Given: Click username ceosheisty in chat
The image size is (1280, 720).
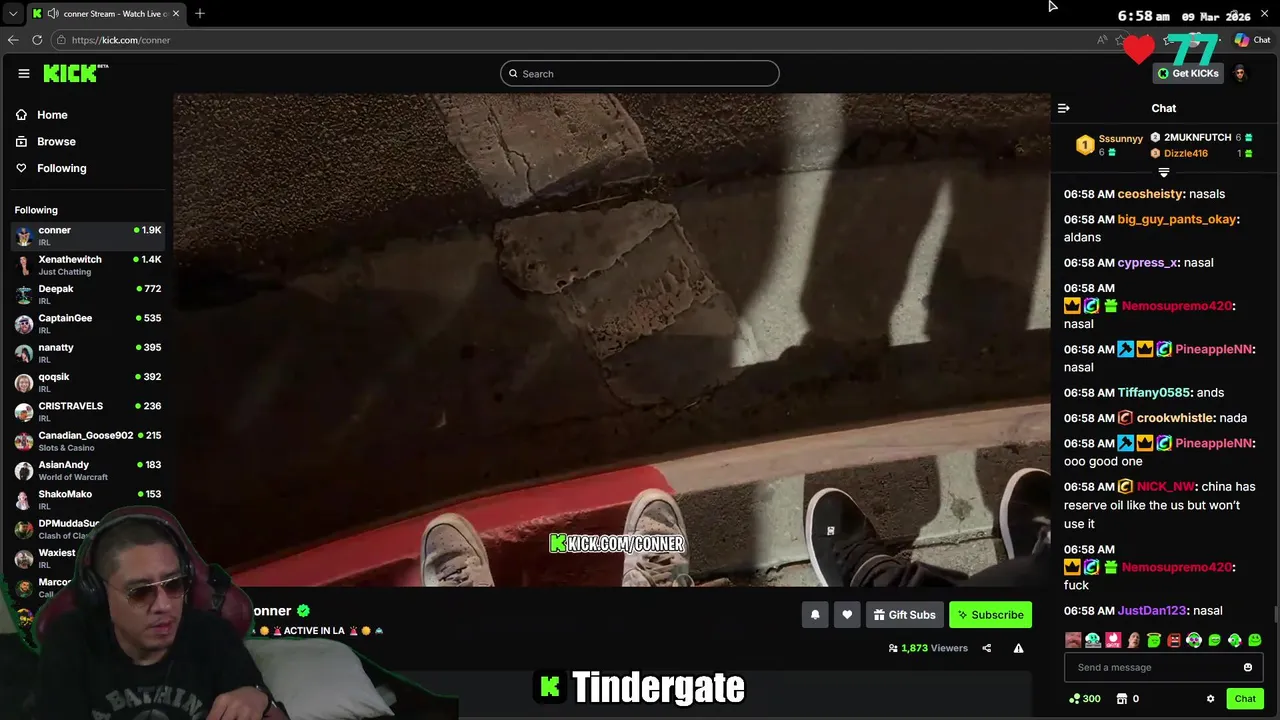Looking at the screenshot, I should [x=1150, y=194].
